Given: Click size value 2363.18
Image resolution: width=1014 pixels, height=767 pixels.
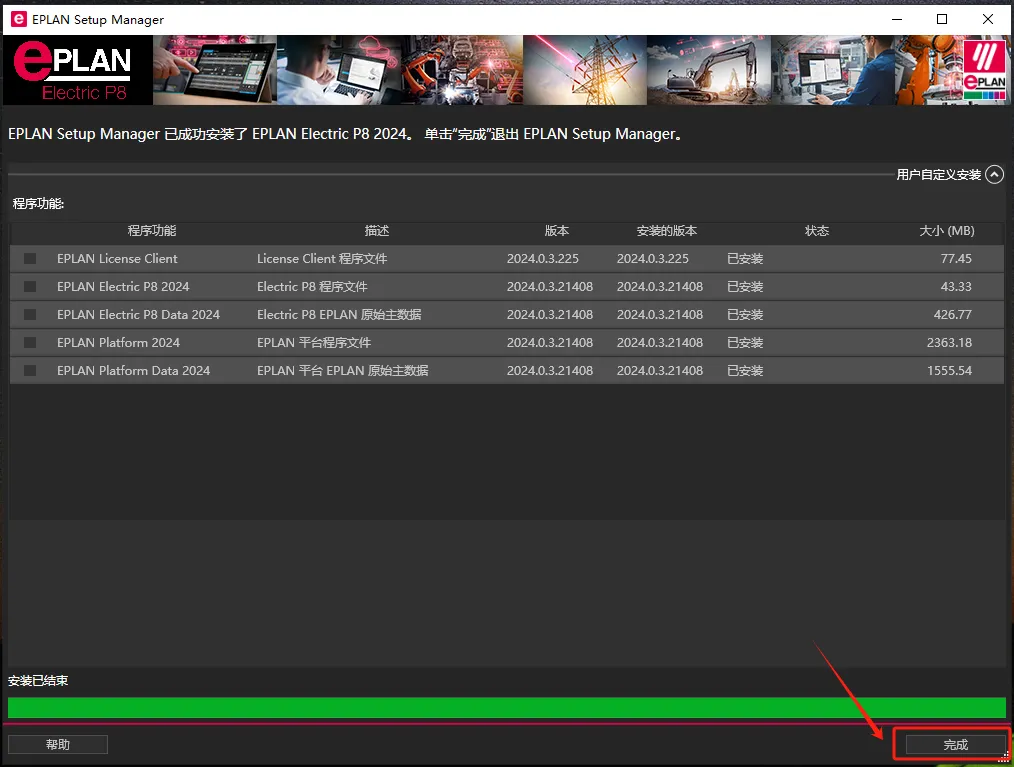Looking at the screenshot, I should pos(949,343).
